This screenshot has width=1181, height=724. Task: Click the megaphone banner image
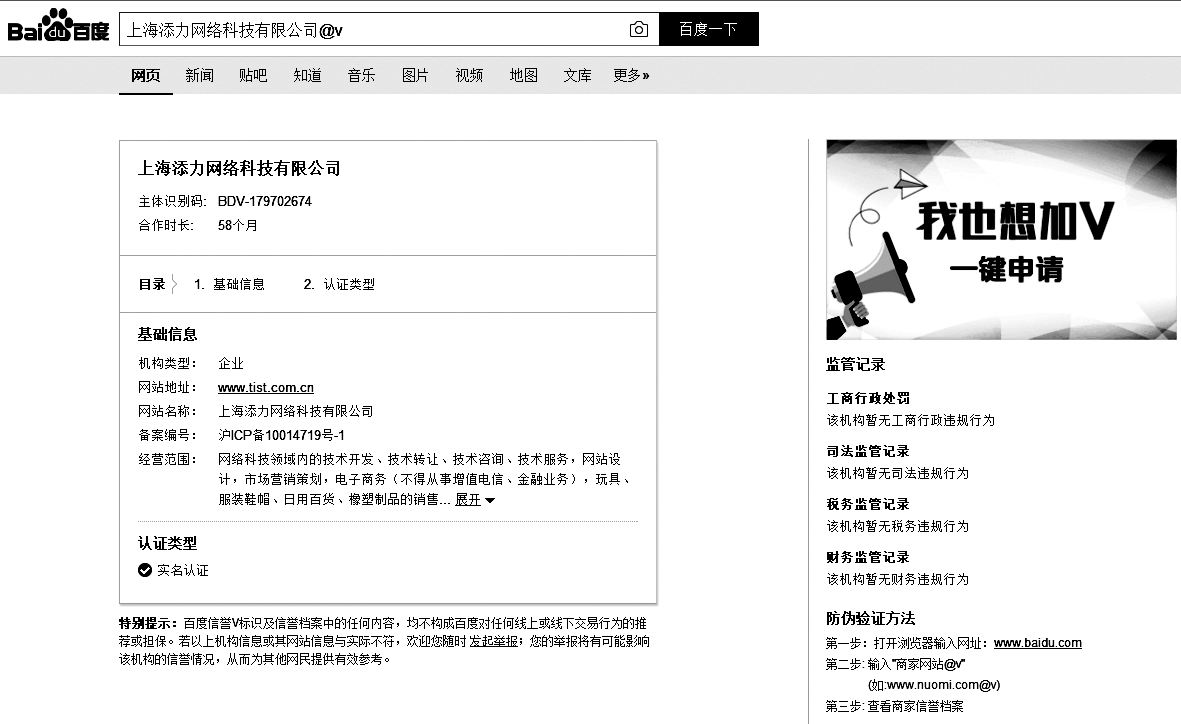1001,240
